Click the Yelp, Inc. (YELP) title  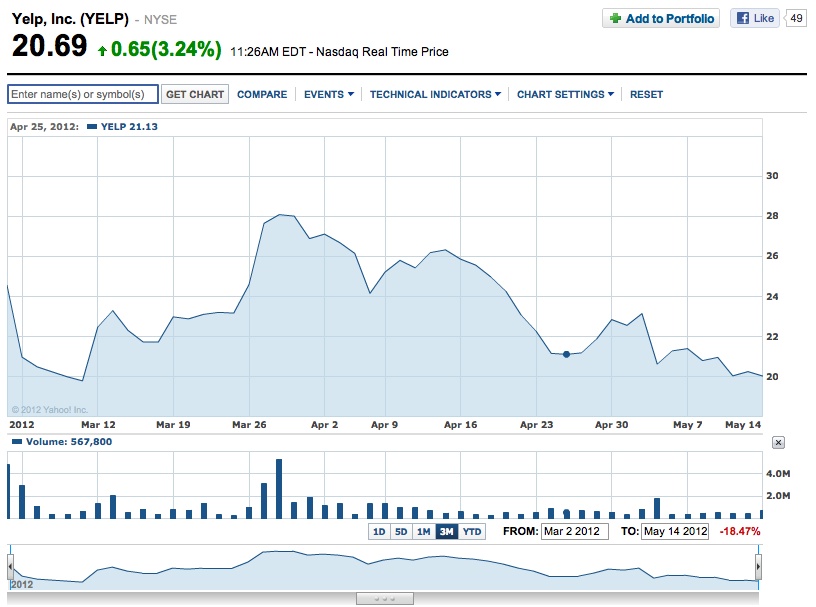click(x=70, y=19)
